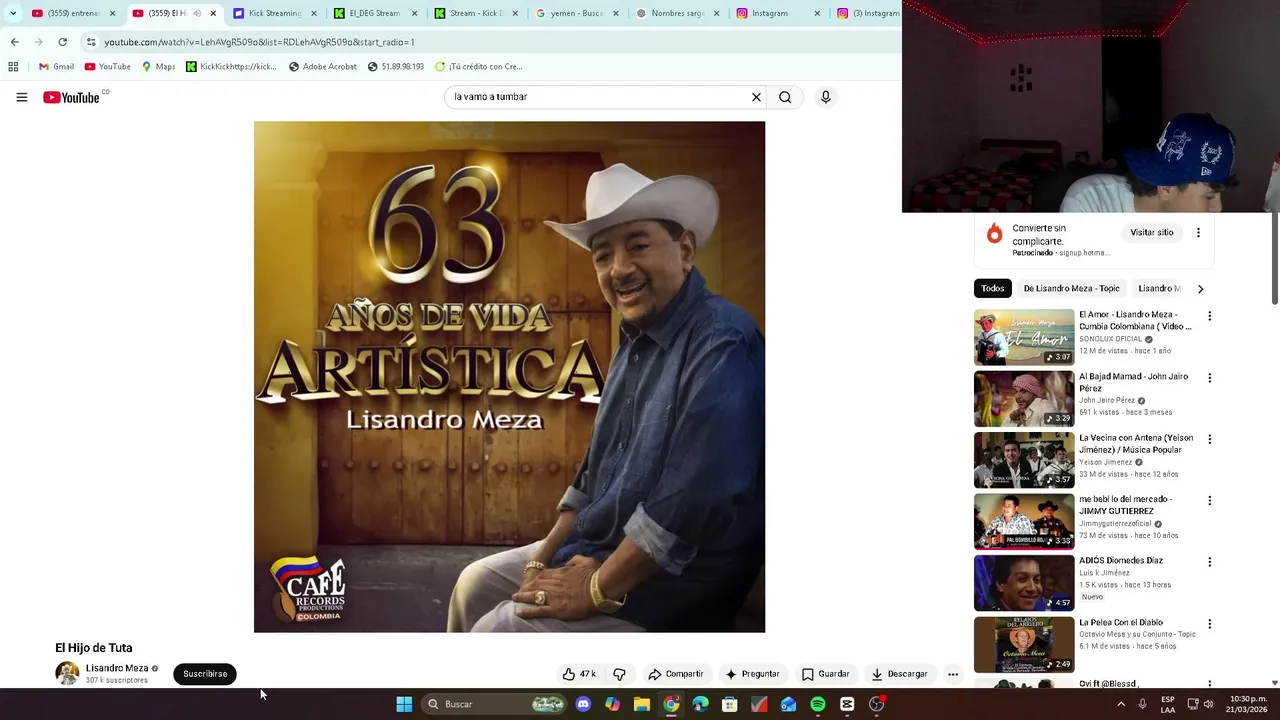Open CapCut from the taskbar

click(x=847, y=704)
